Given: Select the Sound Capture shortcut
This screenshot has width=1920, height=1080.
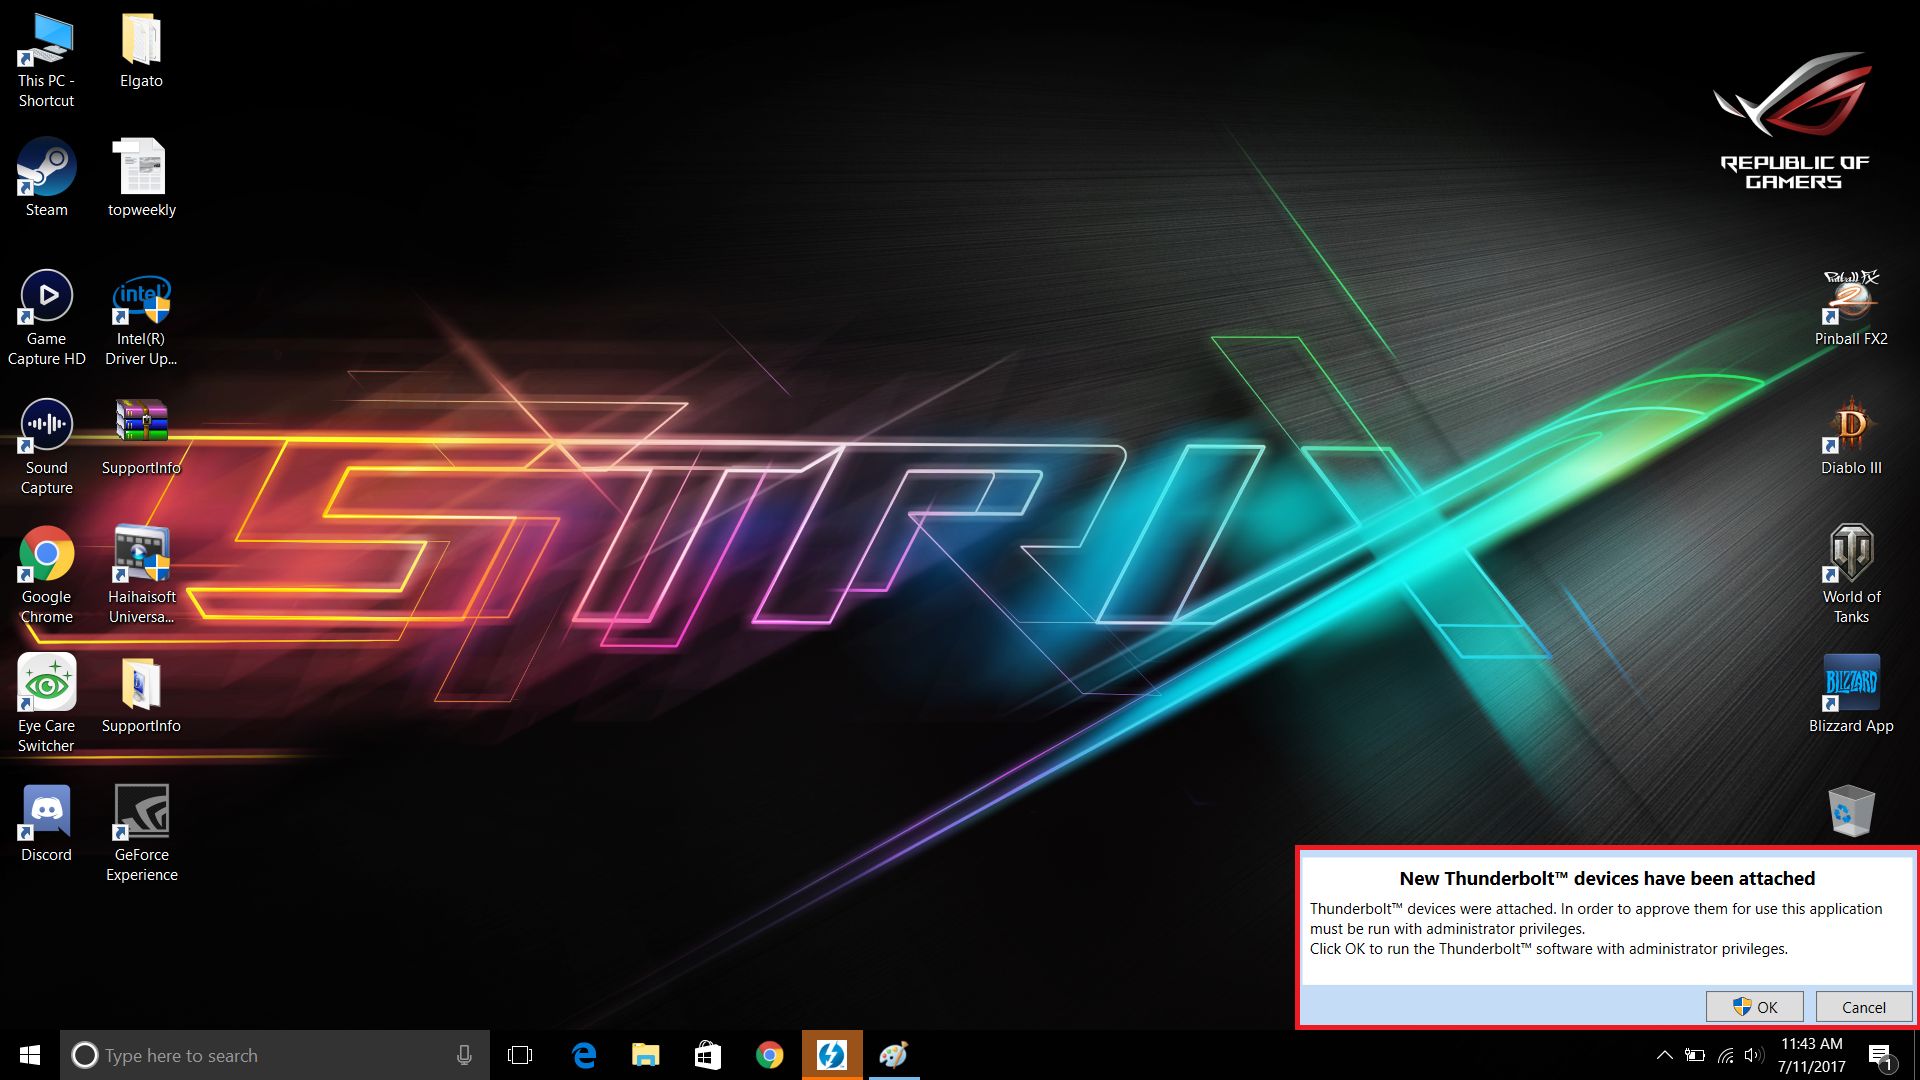Looking at the screenshot, I should pos(46,425).
